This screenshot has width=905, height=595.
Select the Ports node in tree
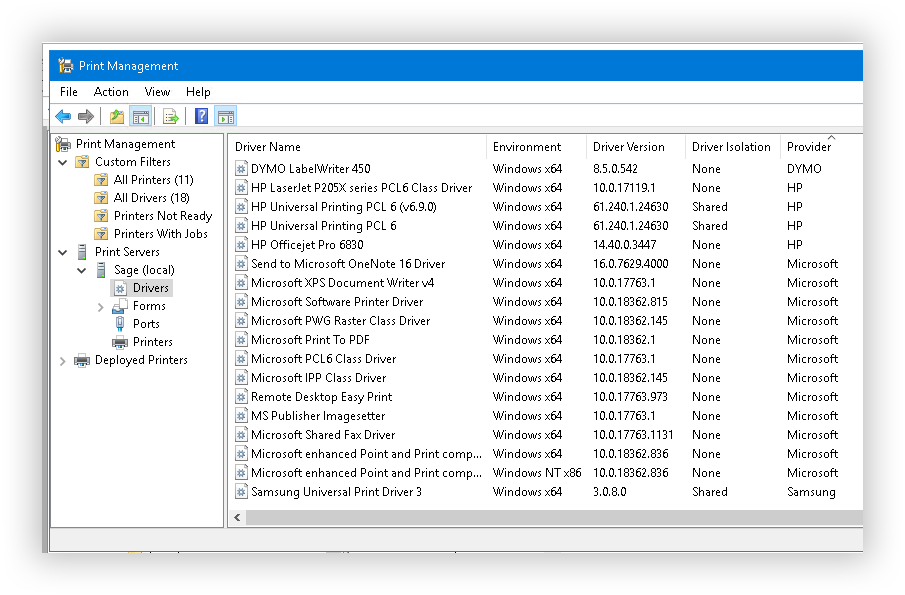pyautogui.click(x=146, y=324)
